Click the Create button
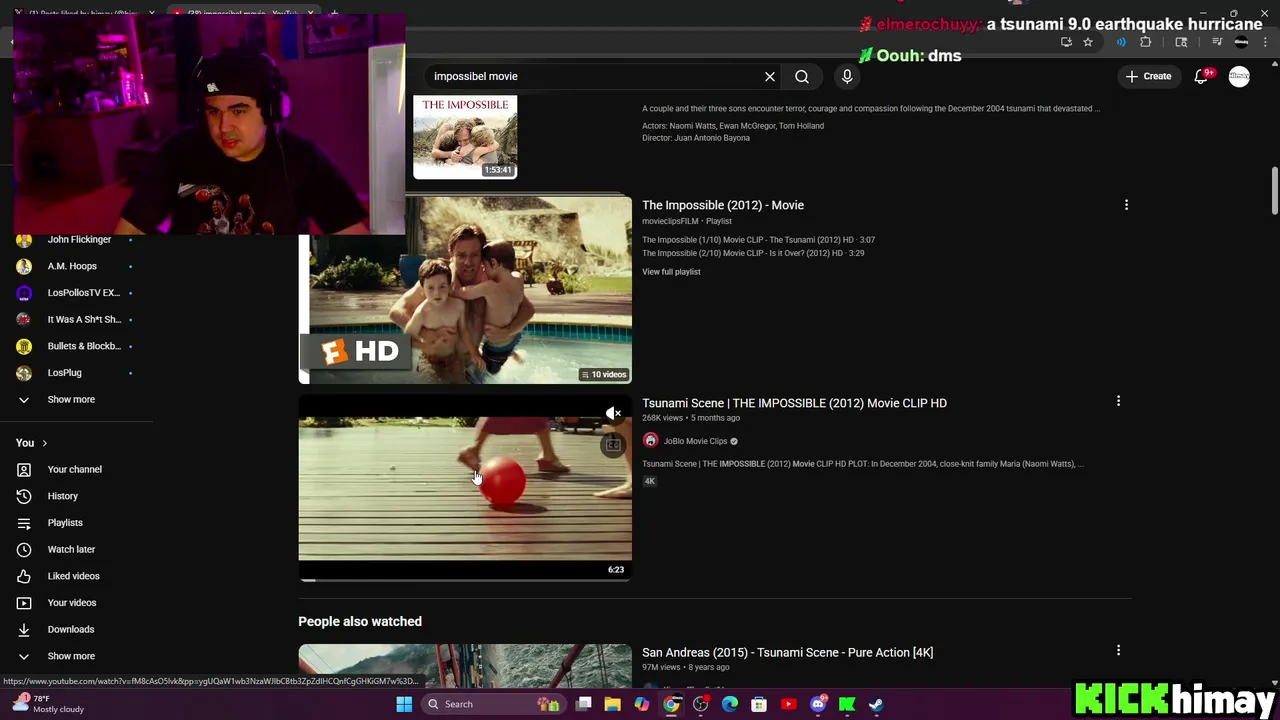The image size is (1280, 720). click(x=1147, y=76)
